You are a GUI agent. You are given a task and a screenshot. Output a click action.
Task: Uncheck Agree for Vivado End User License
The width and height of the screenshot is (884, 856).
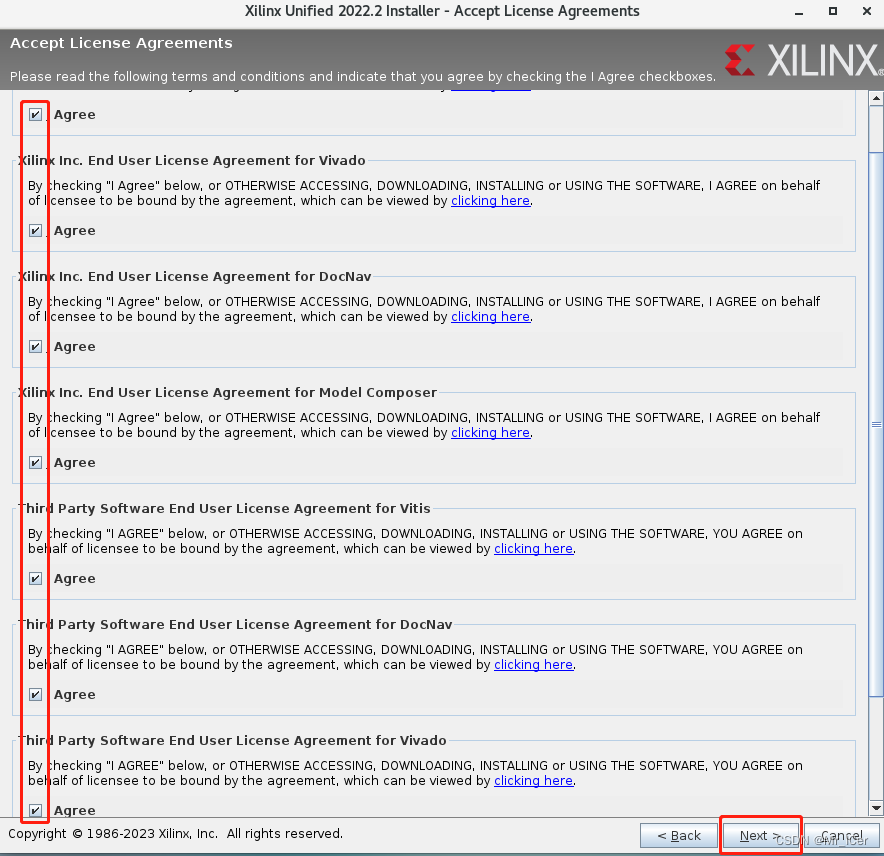(x=35, y=231)
